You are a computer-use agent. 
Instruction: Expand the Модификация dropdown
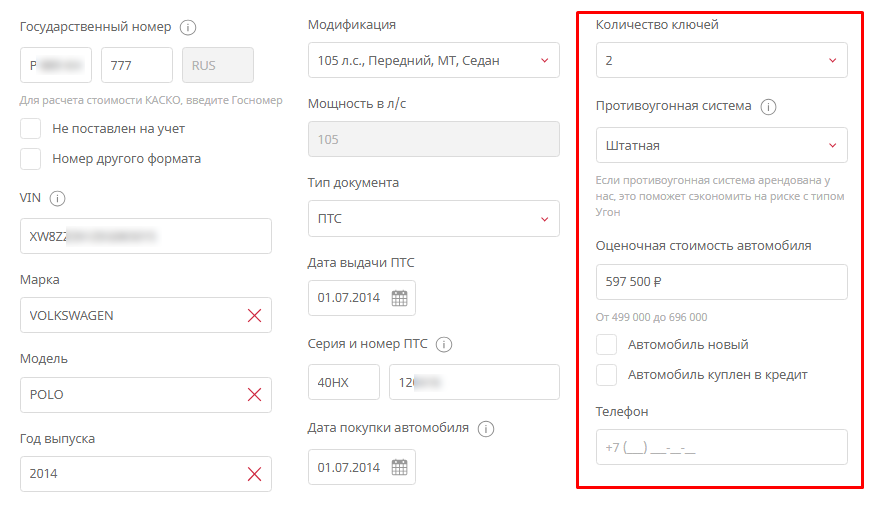coord(433,60)
